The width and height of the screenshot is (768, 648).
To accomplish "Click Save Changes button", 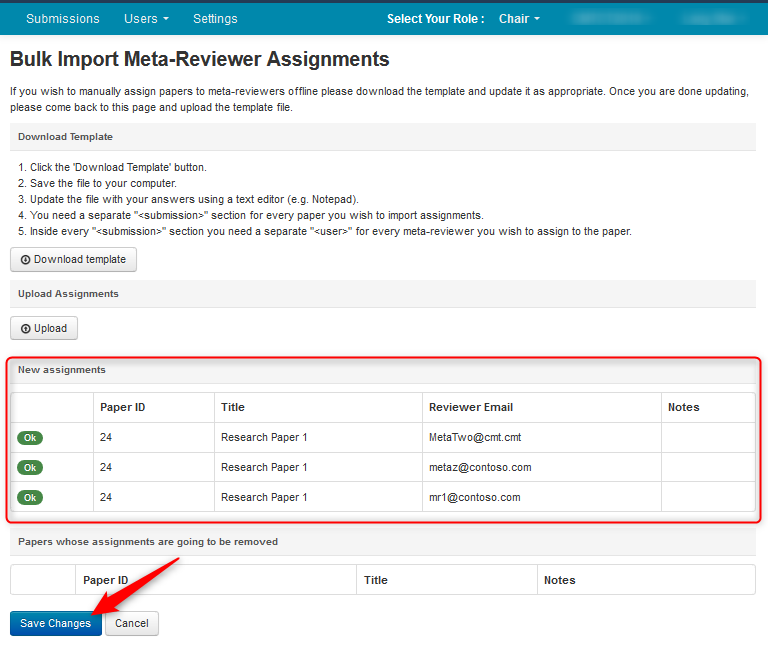I will (56, 623).
